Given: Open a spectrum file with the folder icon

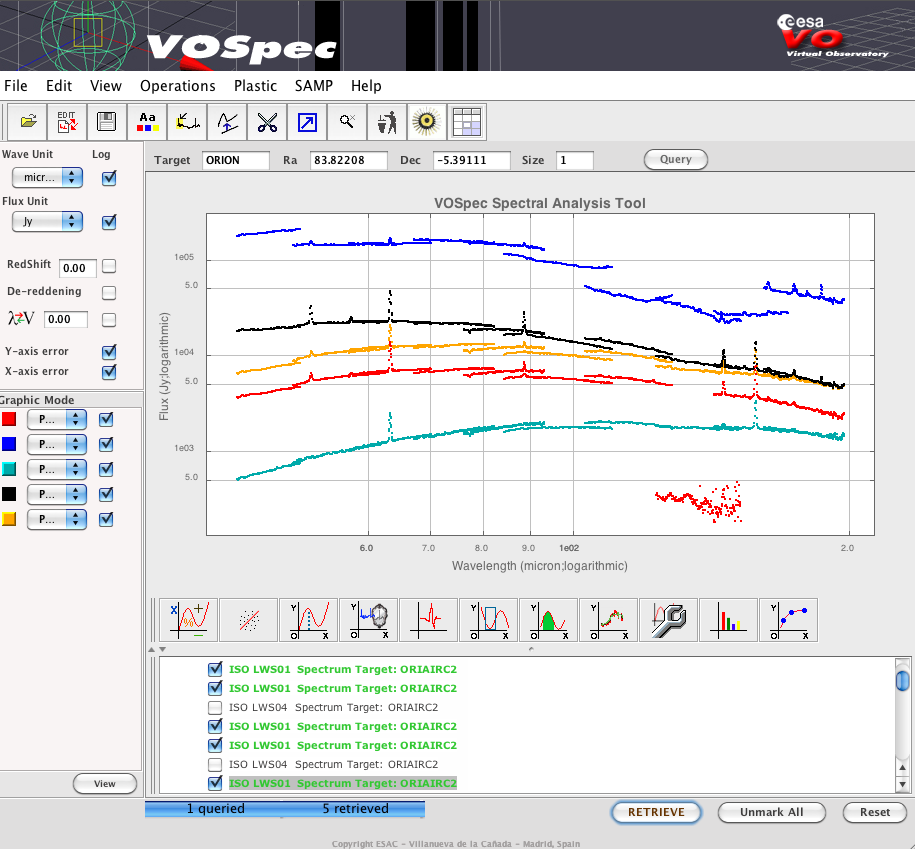Looking at the screenshot, I should pyautogui.click(x=27, y=122).
